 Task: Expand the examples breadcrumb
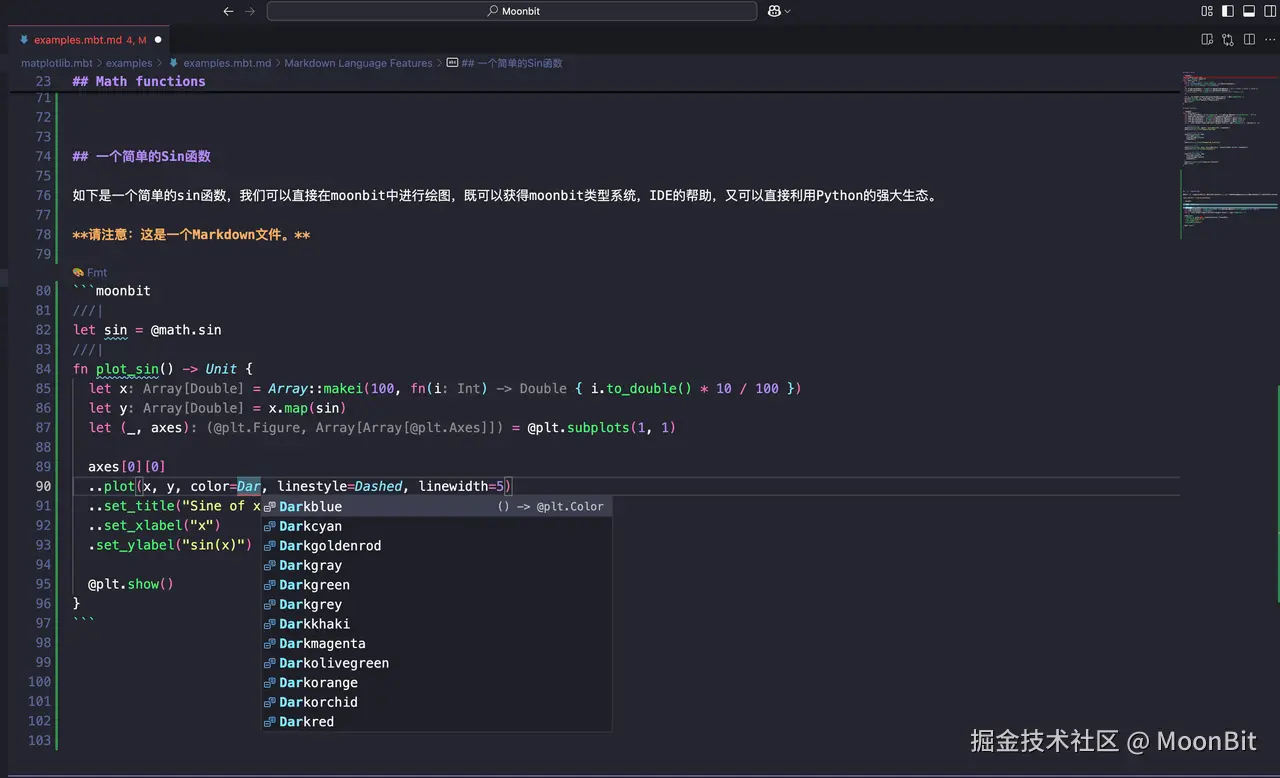[129, 62]
